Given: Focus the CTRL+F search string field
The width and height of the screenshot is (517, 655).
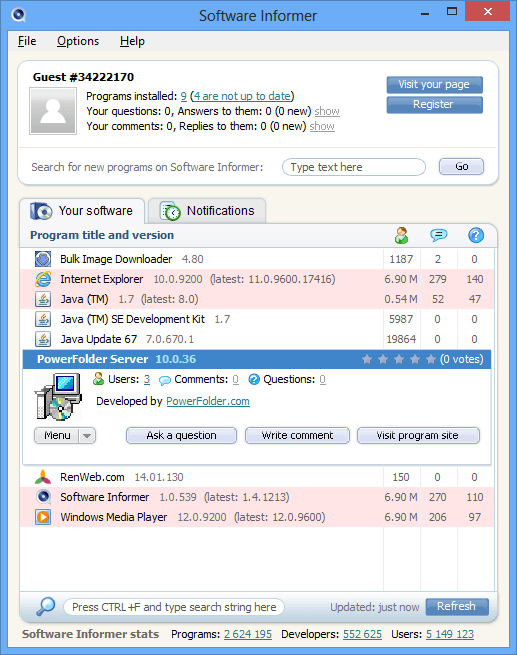Looking at the screenshot, I should click(174, 607).
